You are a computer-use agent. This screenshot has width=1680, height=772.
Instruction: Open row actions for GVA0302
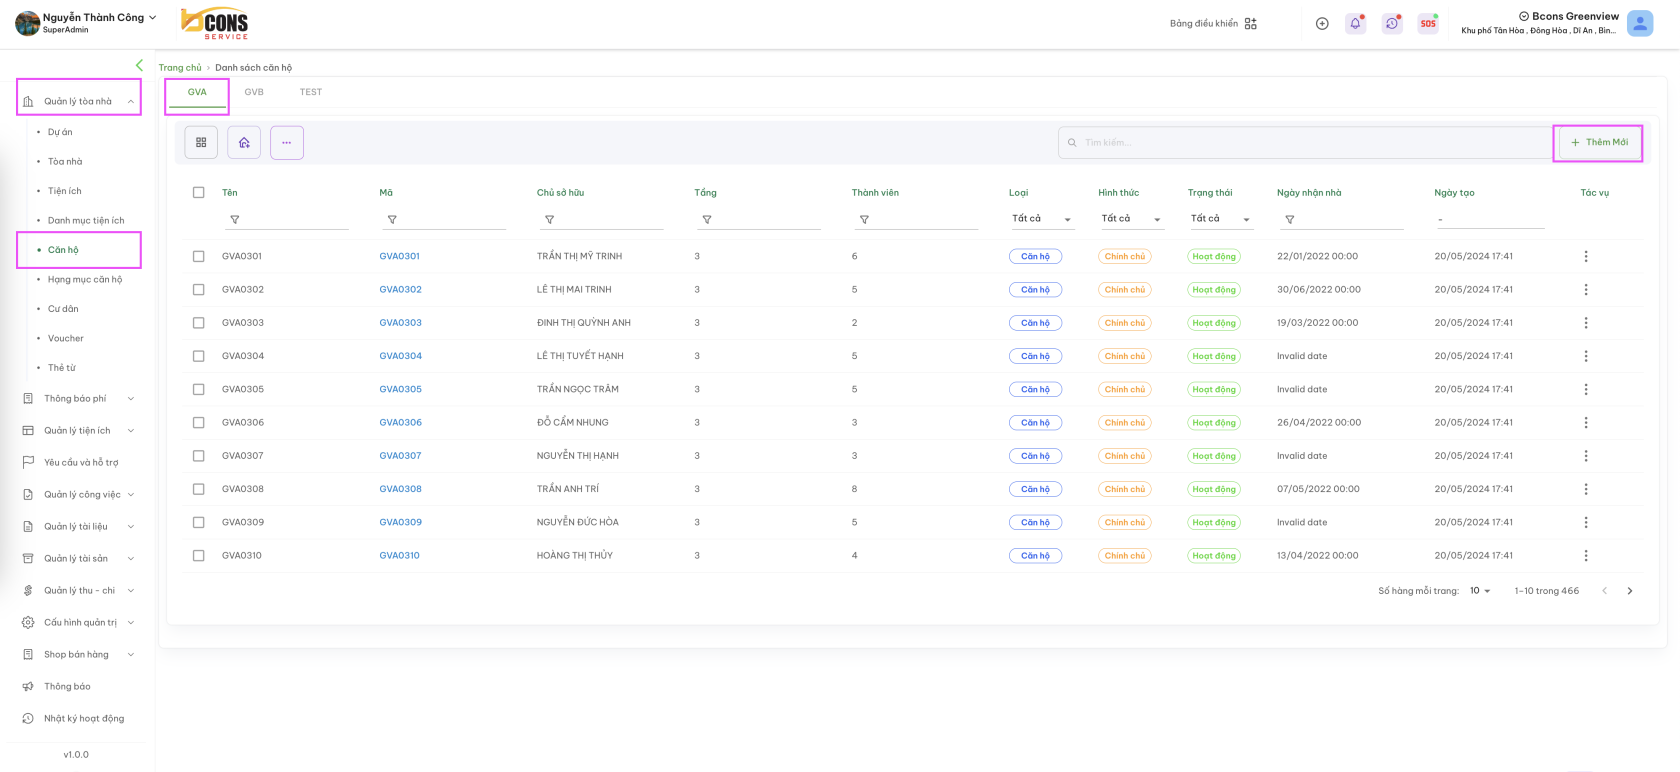click(x=1586, y=289)
